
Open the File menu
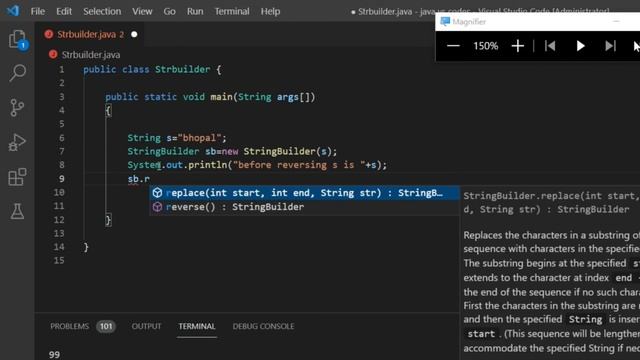pos(38,11)
